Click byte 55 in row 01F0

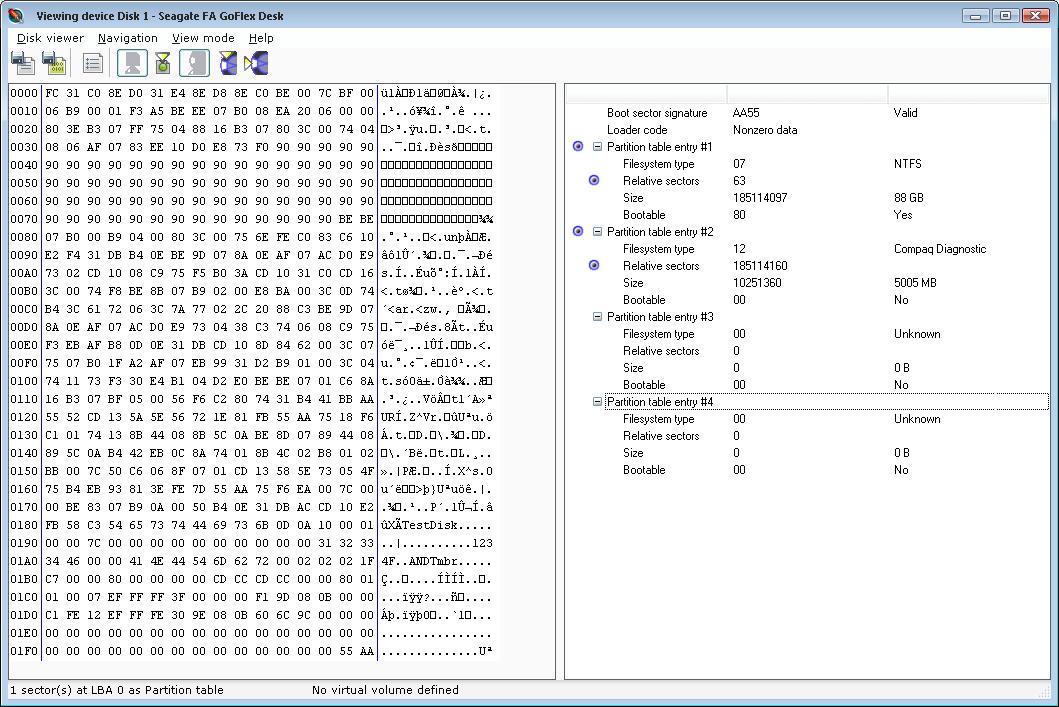click(x=346, y=651)
